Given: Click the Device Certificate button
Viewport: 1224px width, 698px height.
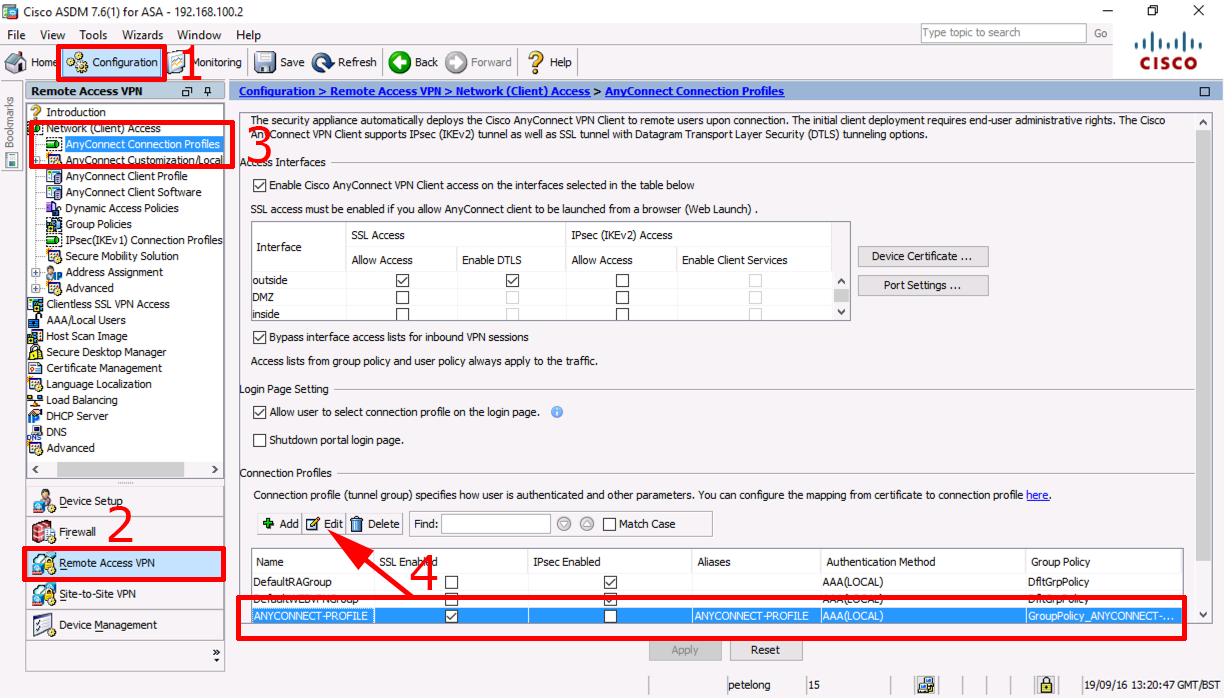Looking at the screenshot, I should pos(923,256).
